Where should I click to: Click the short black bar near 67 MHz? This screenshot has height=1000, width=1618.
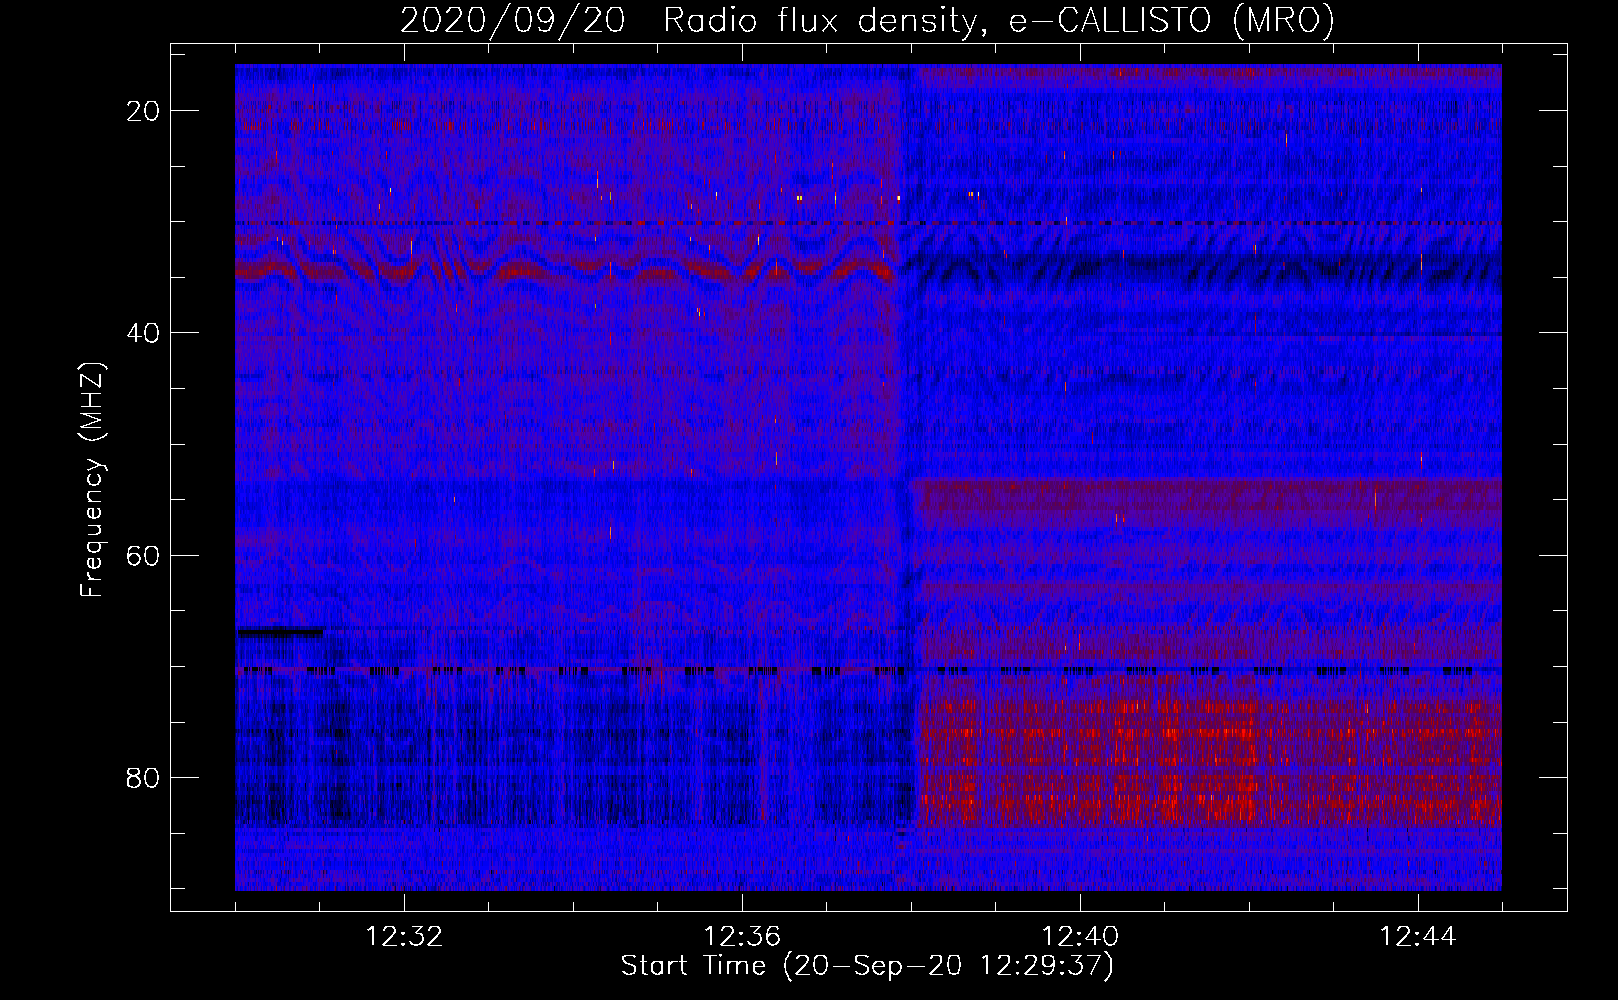click(x=280, y=631)
